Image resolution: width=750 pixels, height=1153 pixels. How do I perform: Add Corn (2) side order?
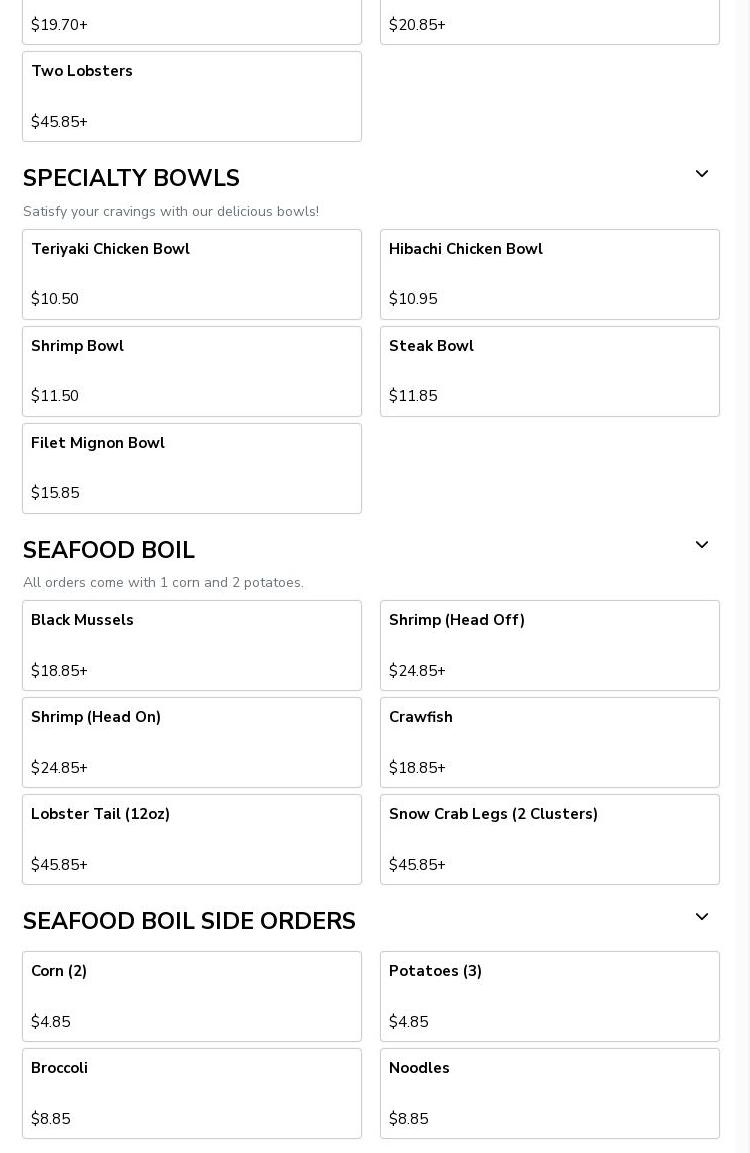pos(192,996)
